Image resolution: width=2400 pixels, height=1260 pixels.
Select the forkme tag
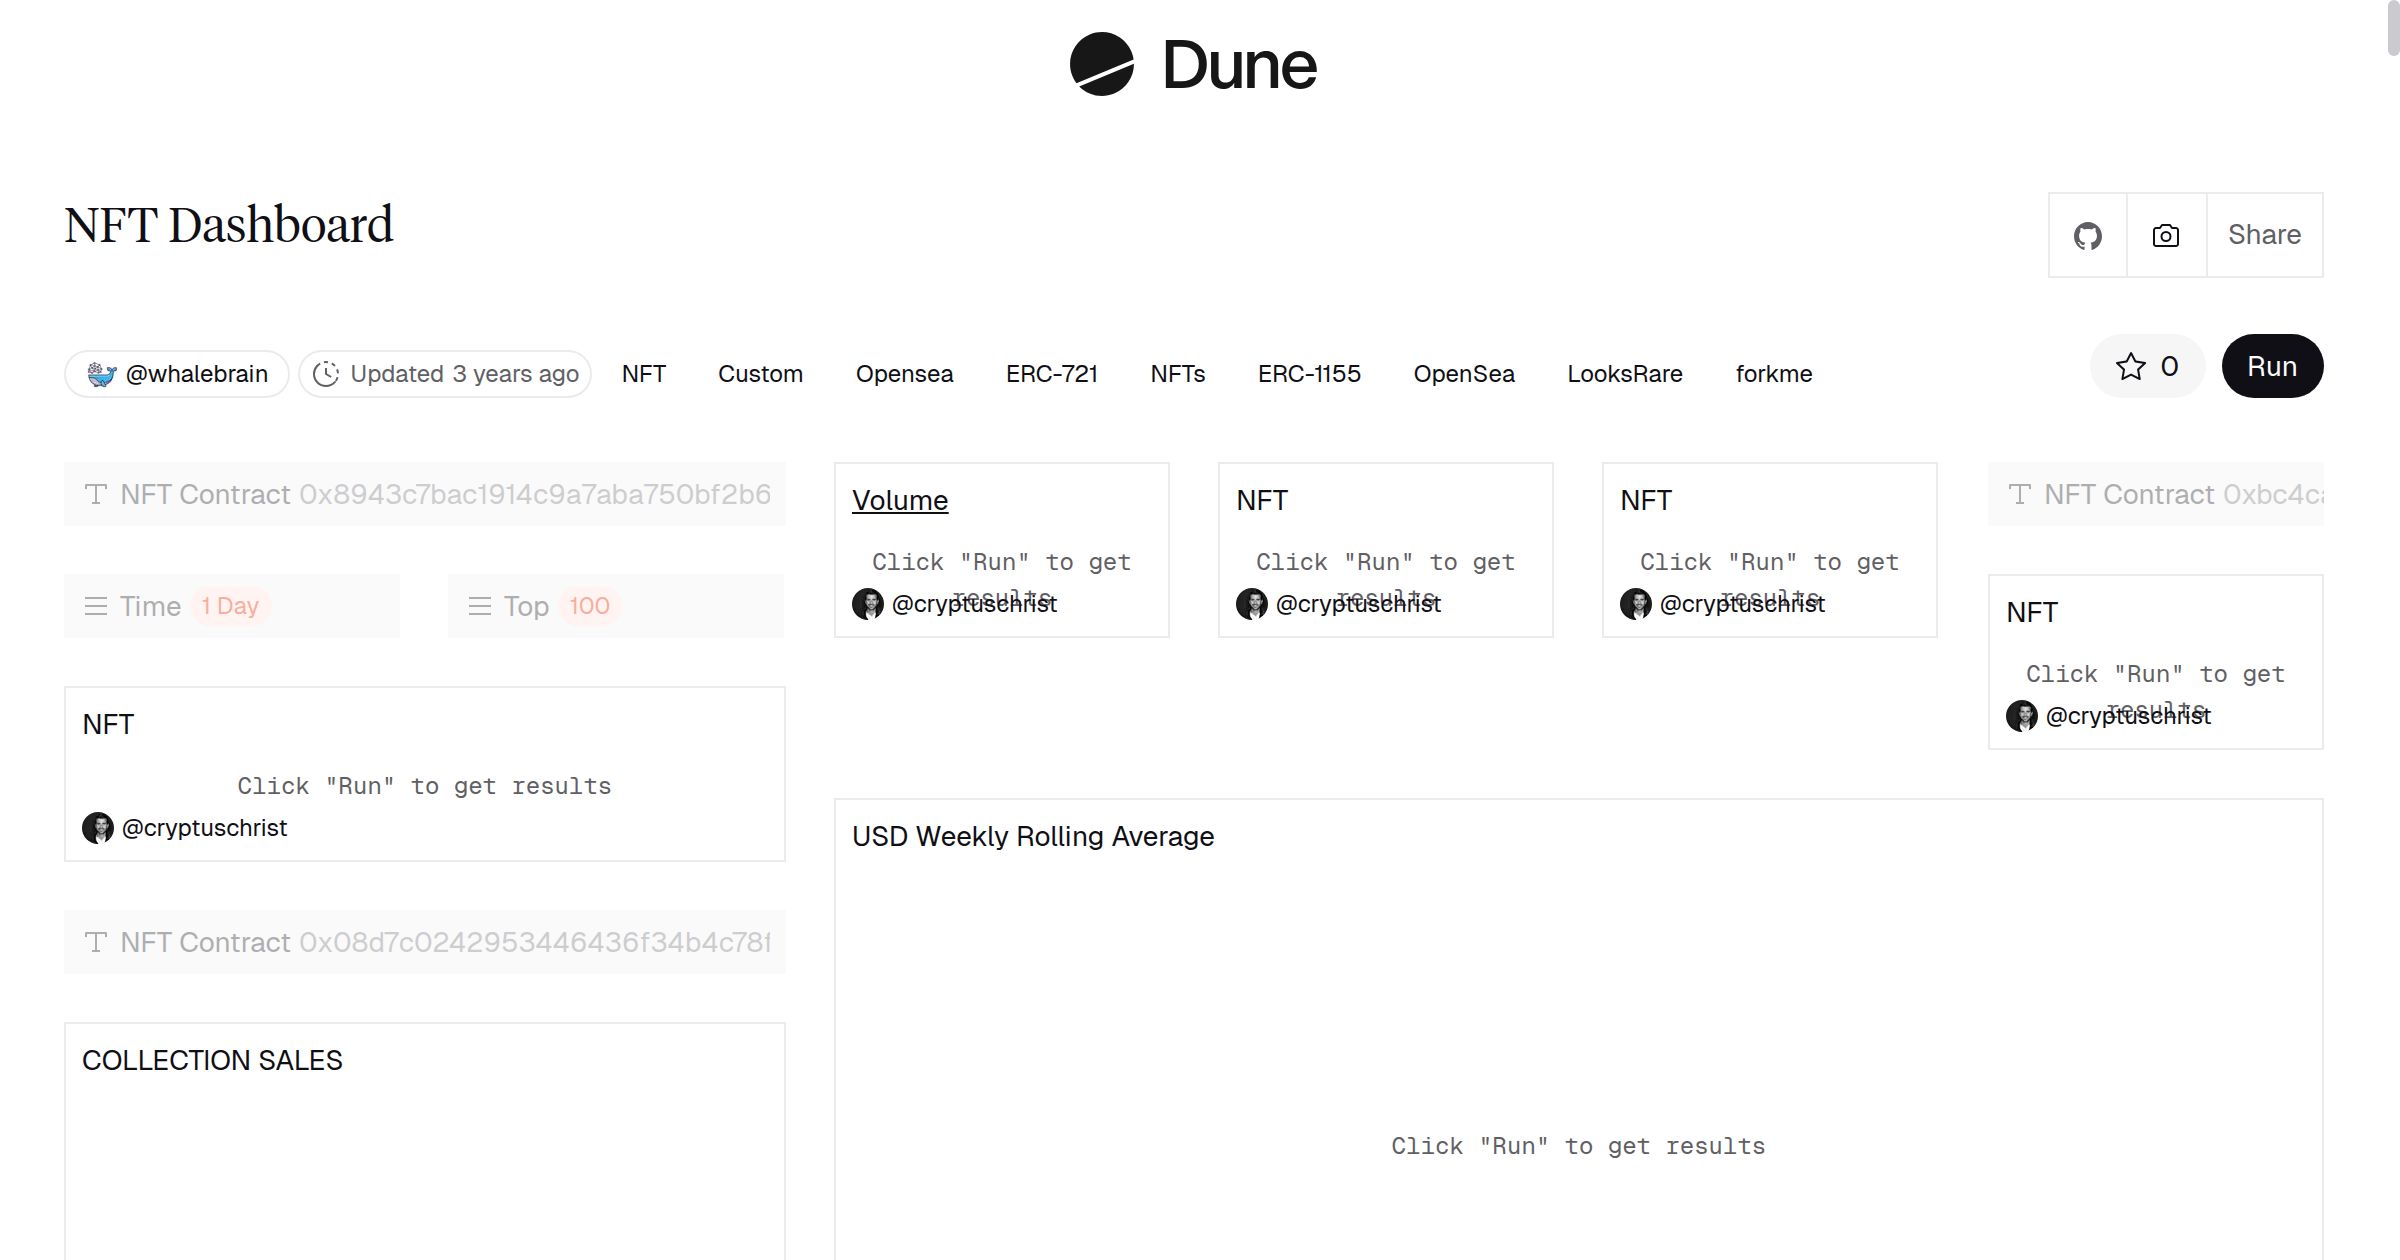1774,373
